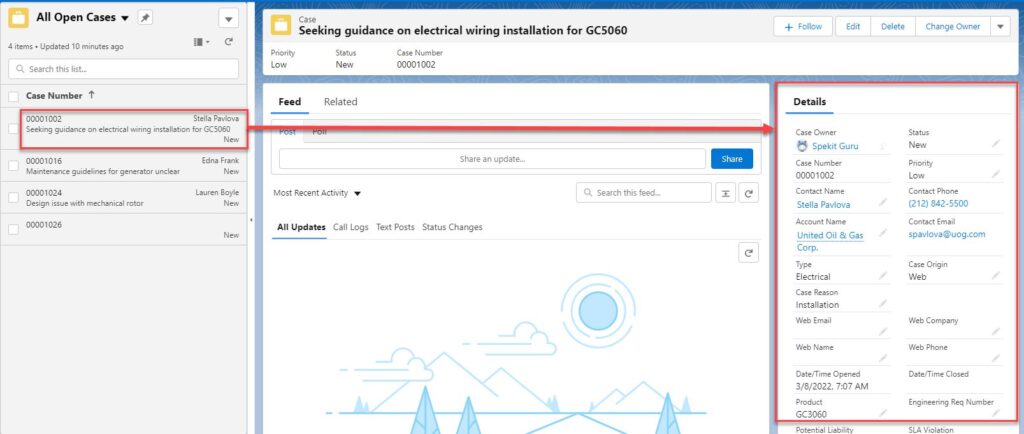
Task: Edit Web Email pencil icon
Action: click(x=882, y=332)
